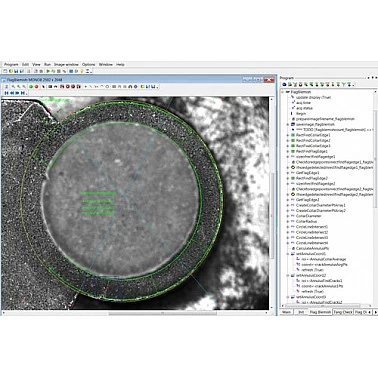Collapse the setAnnulusCoord2 tree node
The height and width of the screenshot is (378, 378).
pos(288,275)
